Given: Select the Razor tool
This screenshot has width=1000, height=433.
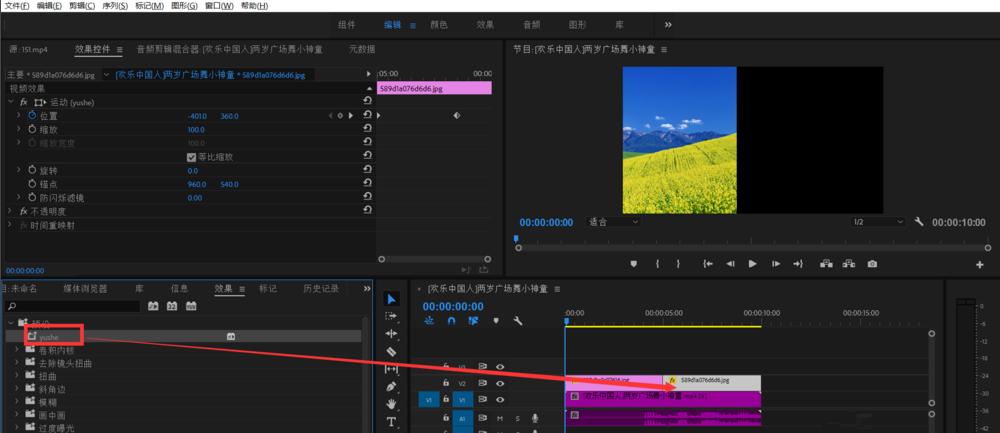Looking at the screenshot, I should pyautogui.click(x=391, y=351).
